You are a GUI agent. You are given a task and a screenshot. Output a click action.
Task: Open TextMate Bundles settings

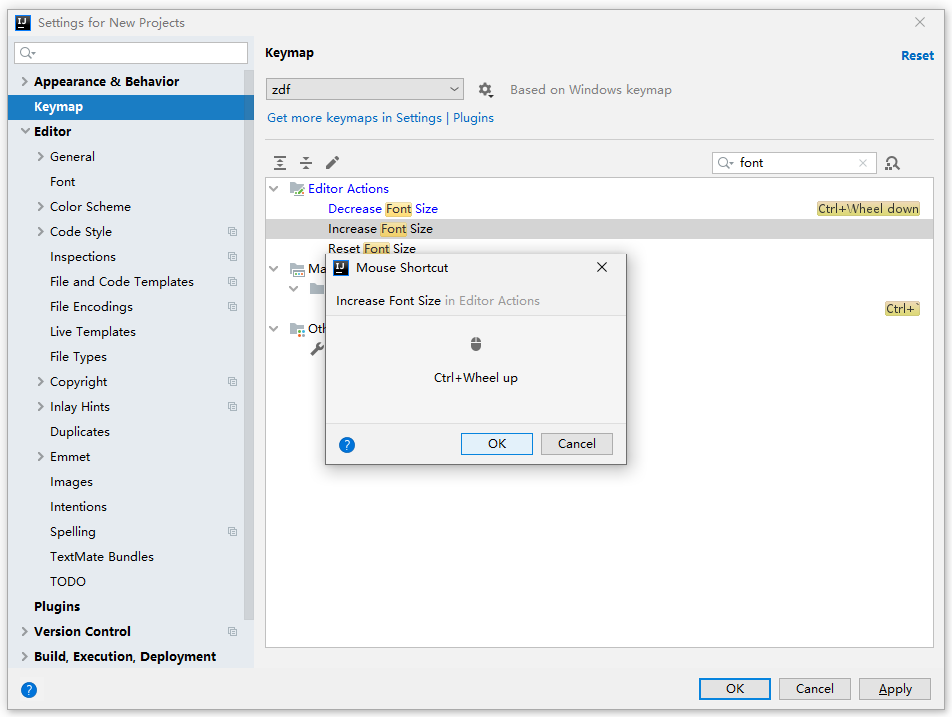102,556
